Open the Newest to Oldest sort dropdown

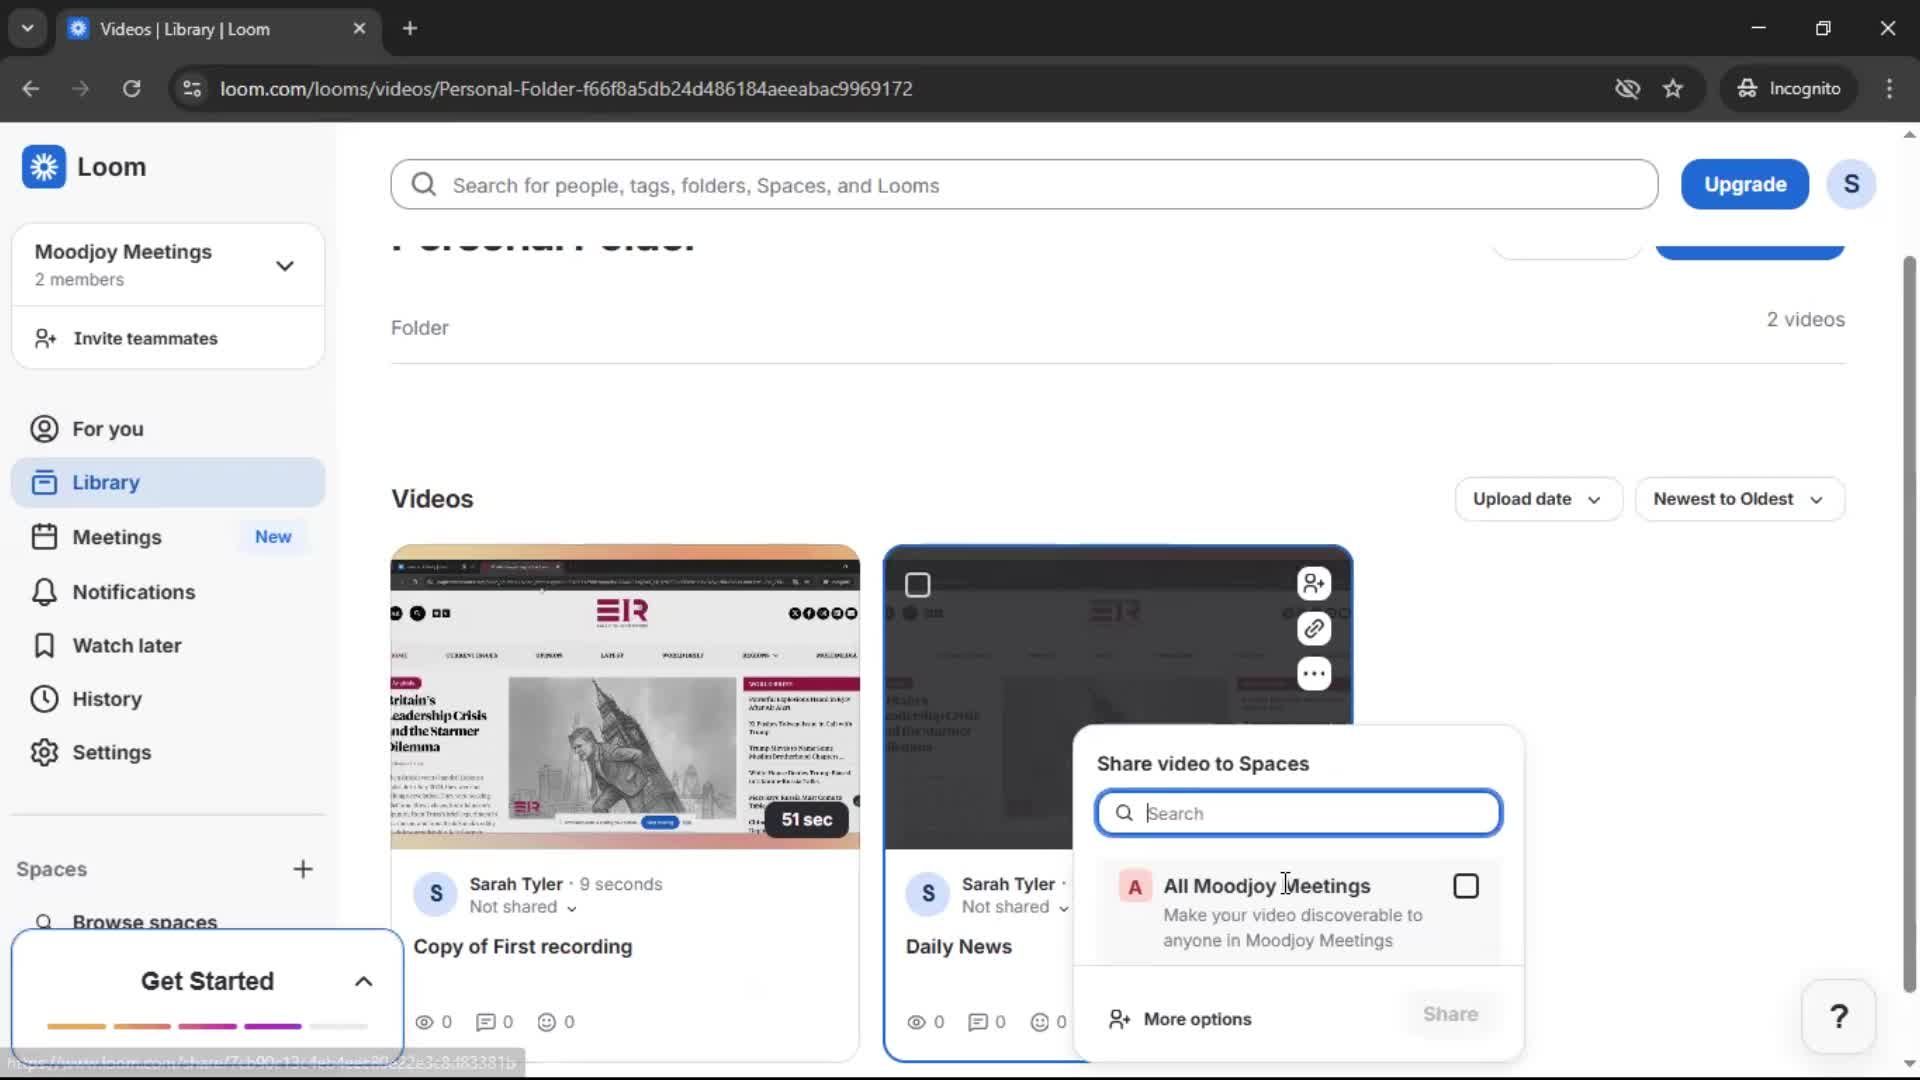1739,499
